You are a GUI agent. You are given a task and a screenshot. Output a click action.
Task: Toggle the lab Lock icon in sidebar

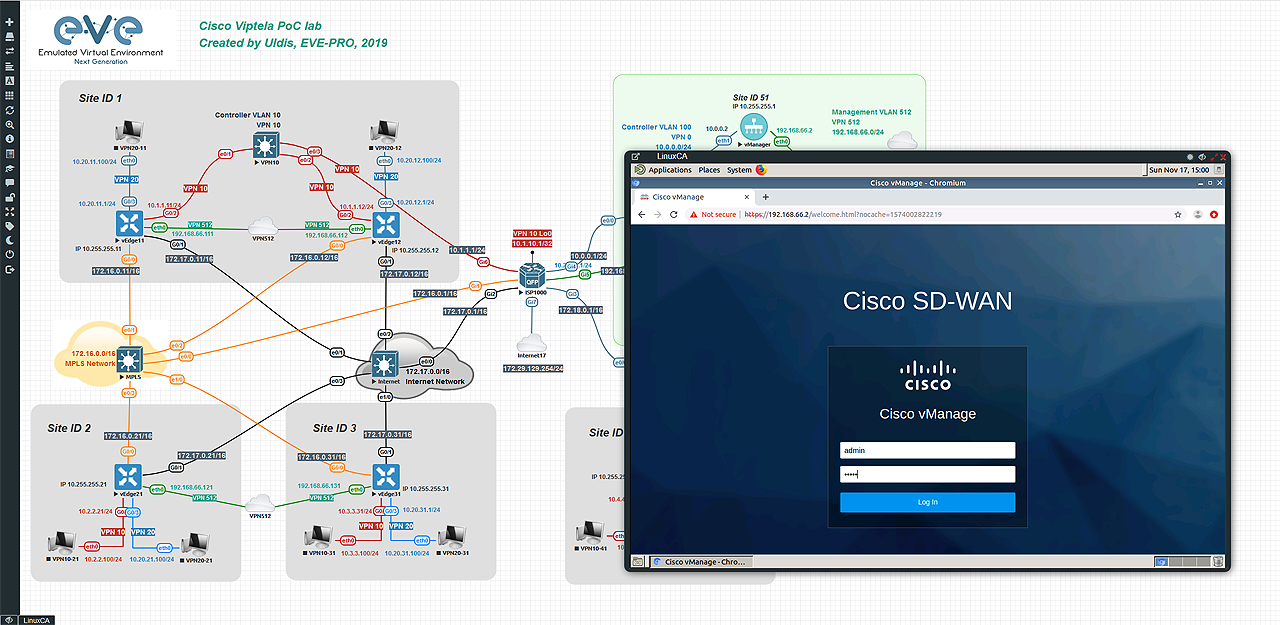point(9,198)
